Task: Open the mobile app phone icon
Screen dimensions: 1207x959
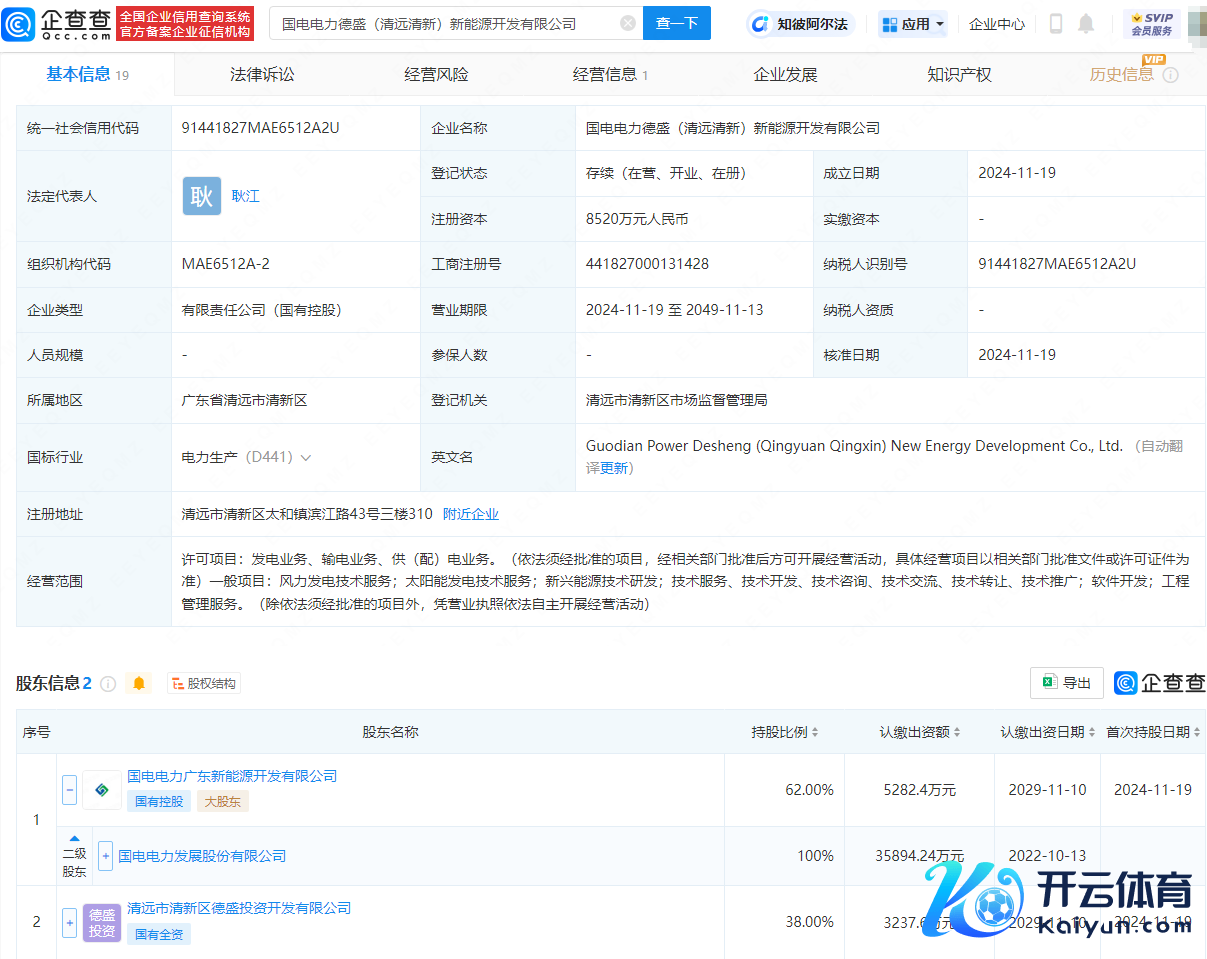Action: pyautogui.click(x=1056, y=24)
